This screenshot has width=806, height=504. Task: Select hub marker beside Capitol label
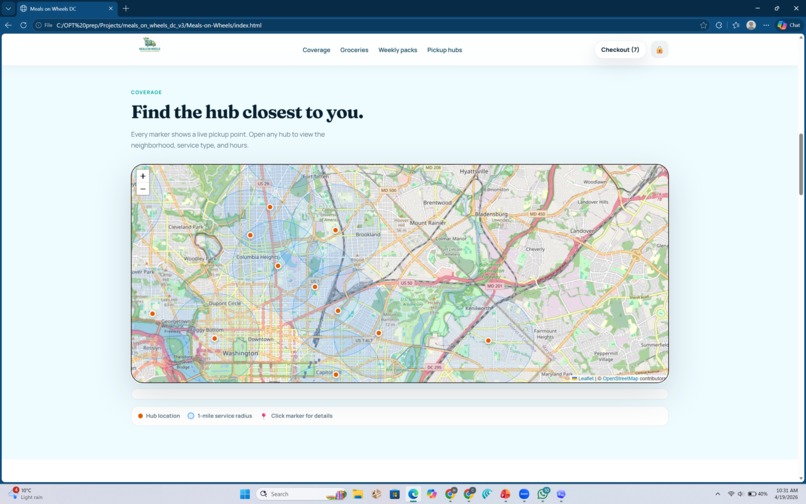336,374
